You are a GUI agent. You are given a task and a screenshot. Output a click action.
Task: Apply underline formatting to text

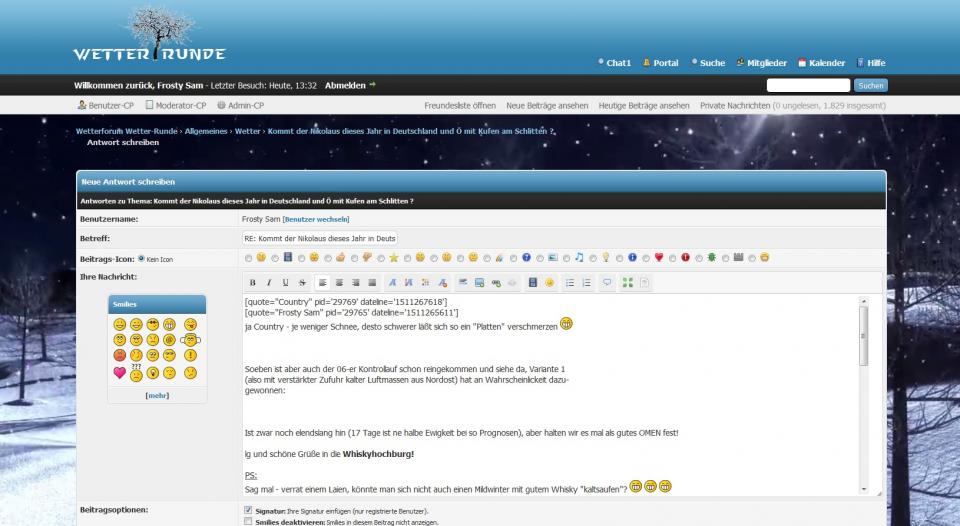[x=285, y=283]
